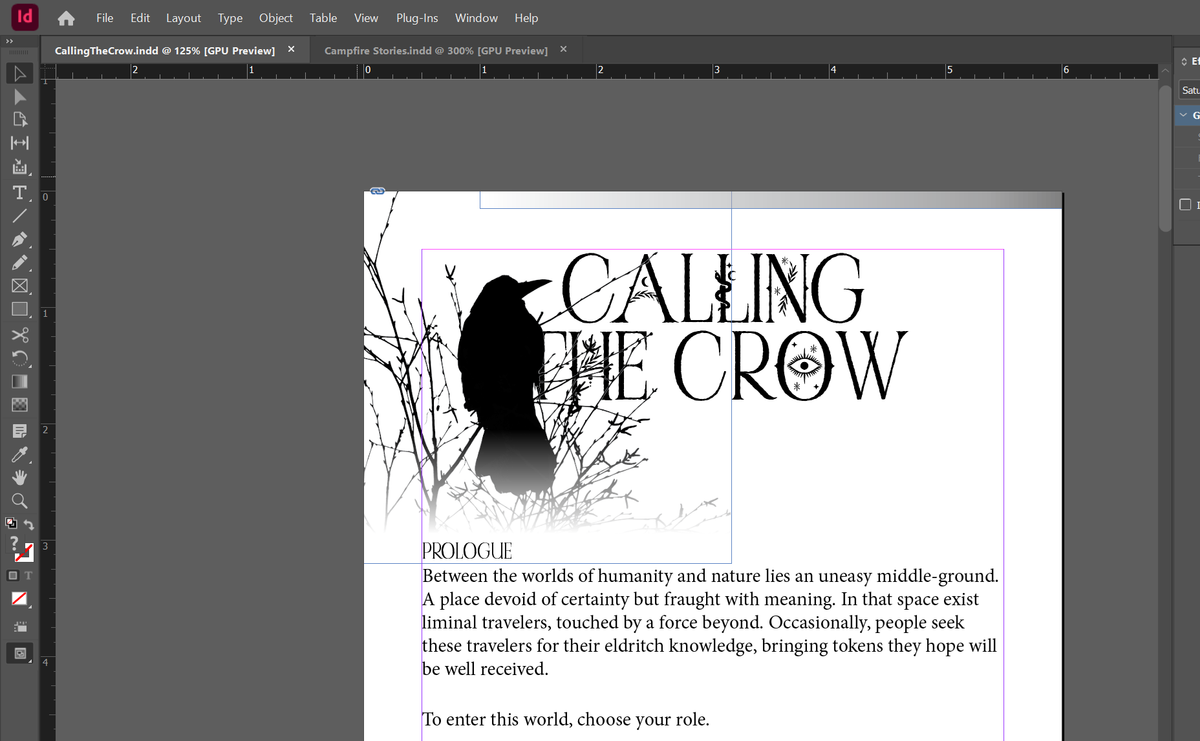This screenshot has width=1200, height=741.
Task: Select the Pen tool
Action: click(x=19, y=240)
